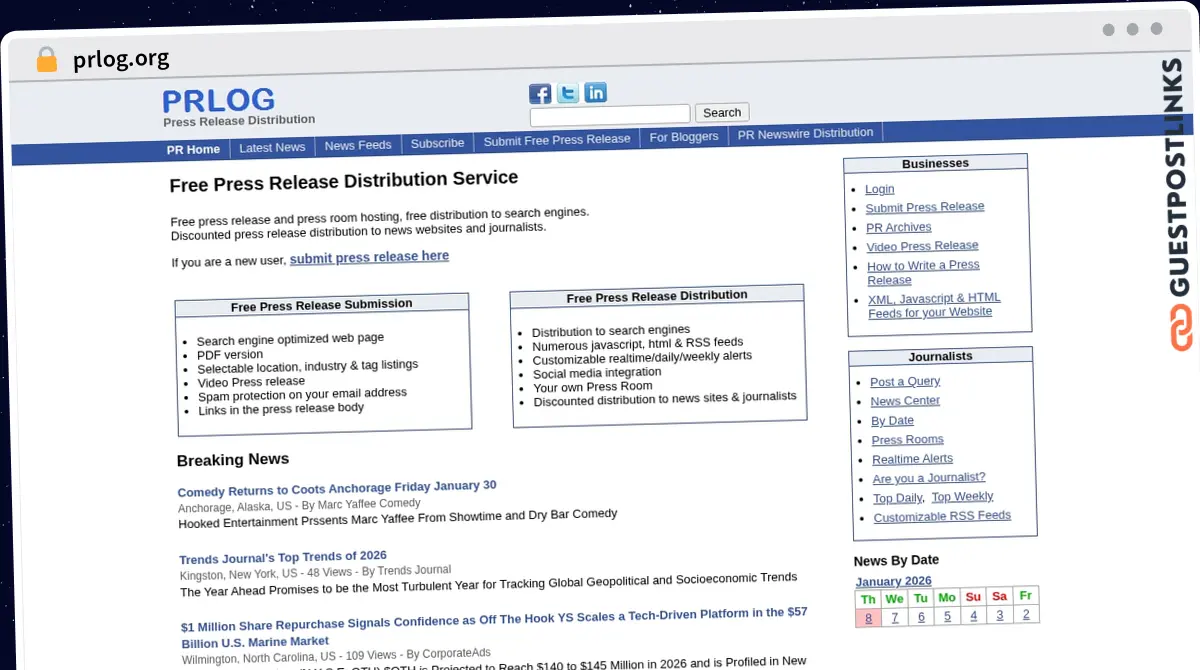Open the PR Archives link
The width and height of the screenshot is (1200, 670).
pyautogui.click(x=899, y=227)
